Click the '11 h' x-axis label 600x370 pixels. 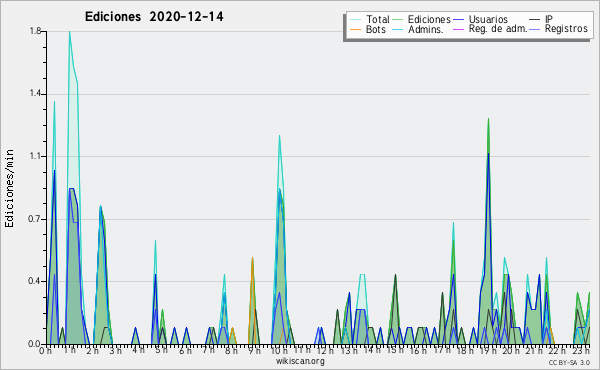(302, 350)
